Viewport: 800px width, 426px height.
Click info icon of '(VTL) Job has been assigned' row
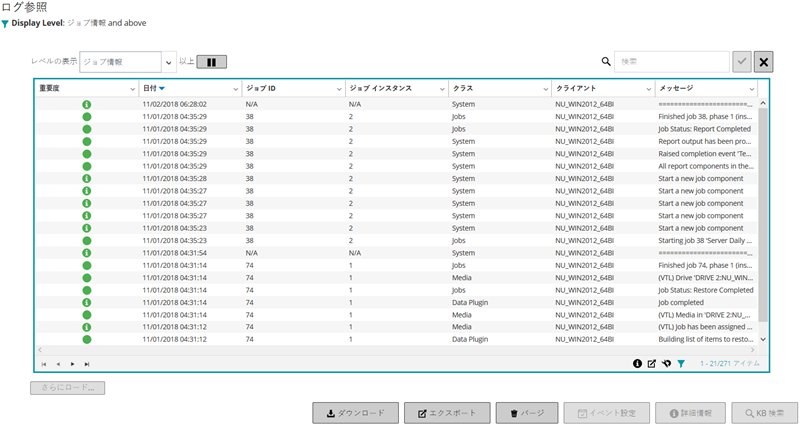87,327
